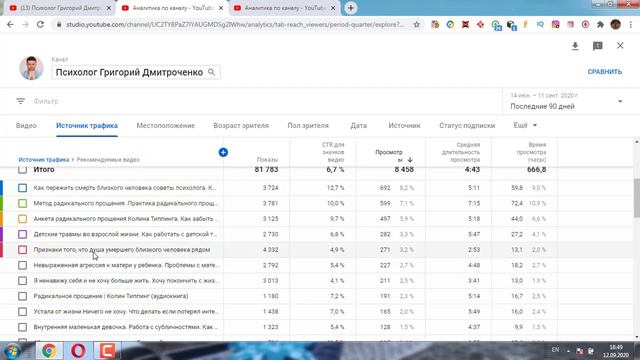
Task: Check Внутренняя маленькая девочка row checkbox
Action: [22, 327]
